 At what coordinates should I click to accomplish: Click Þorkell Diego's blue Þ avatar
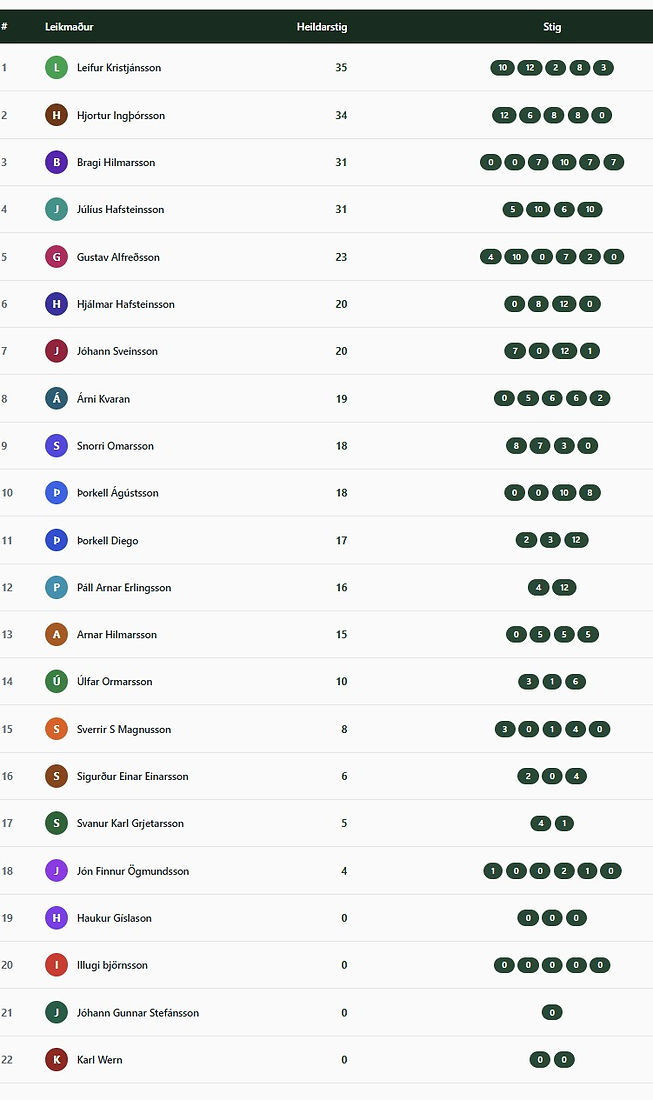[57, 540]
